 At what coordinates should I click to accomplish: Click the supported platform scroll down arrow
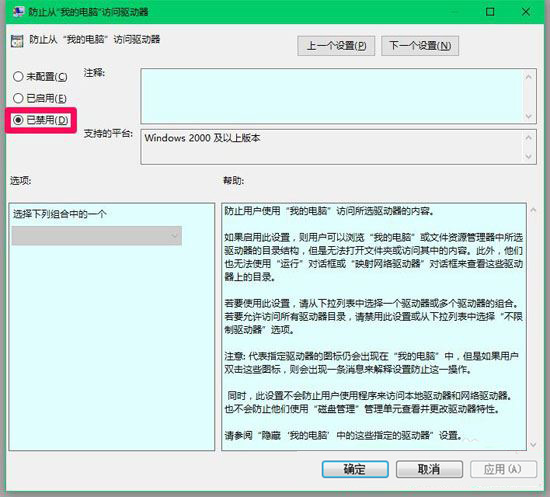tap(529, 156)
